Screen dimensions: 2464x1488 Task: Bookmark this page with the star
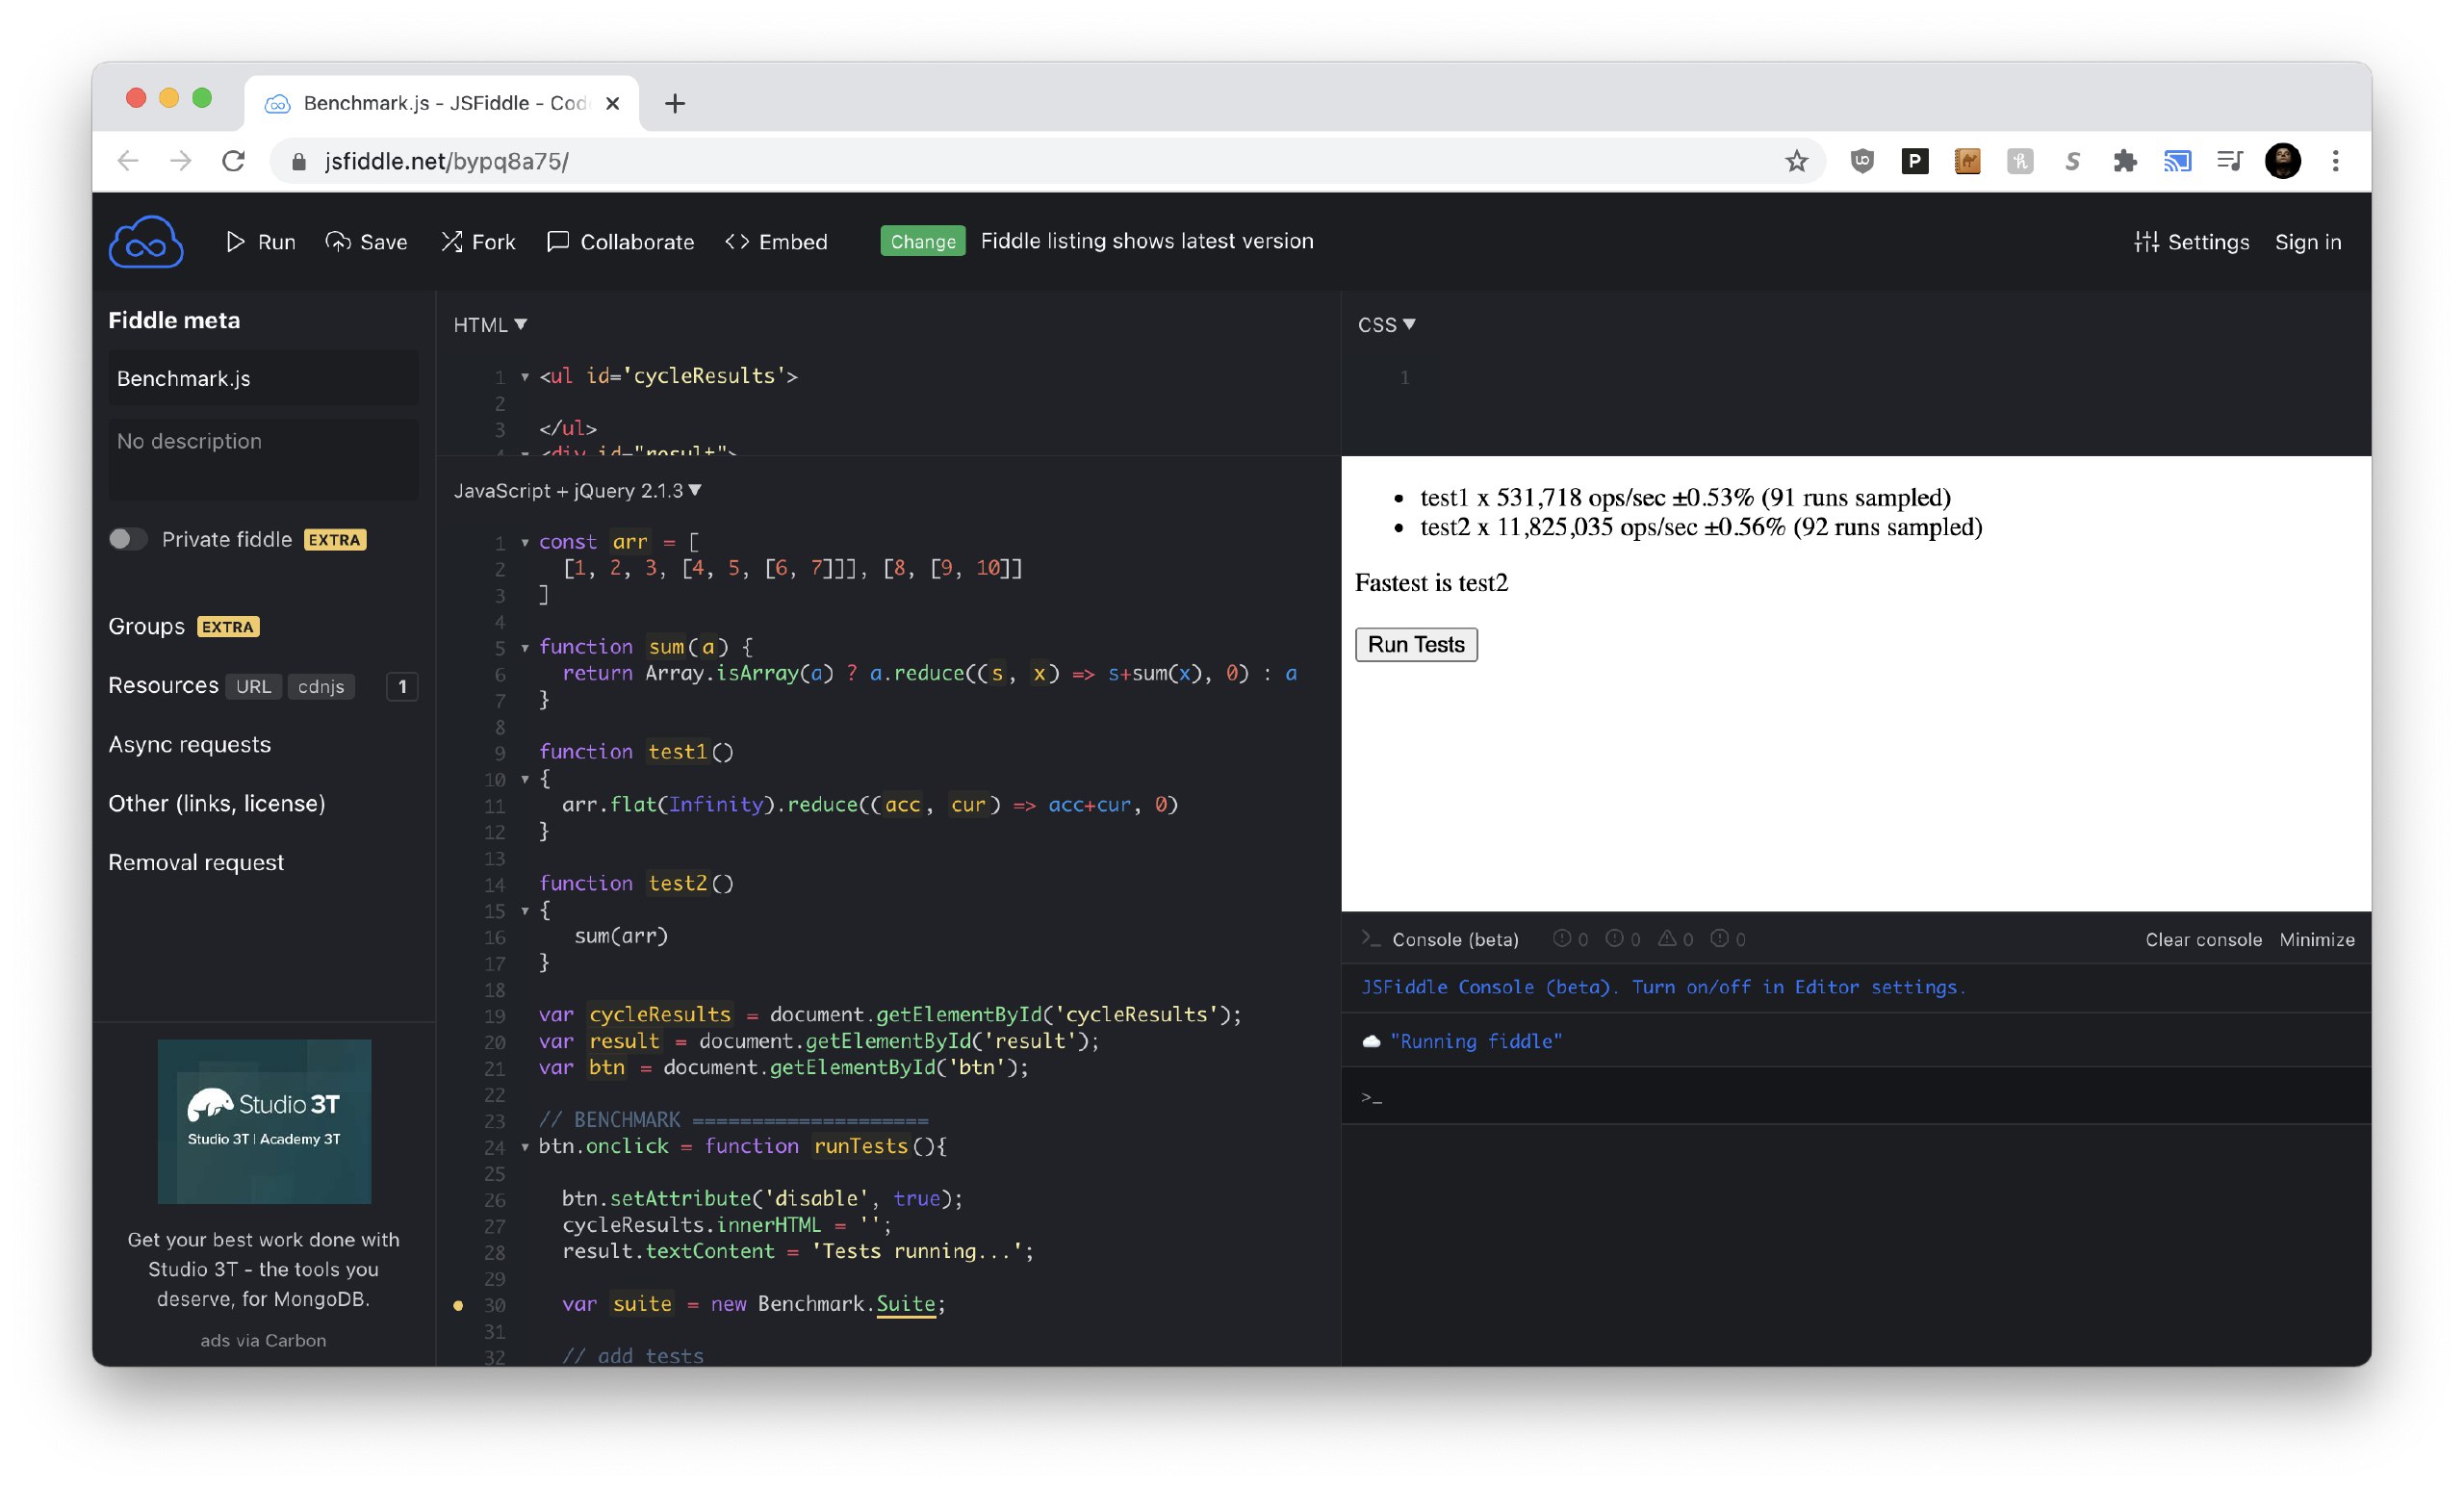click(x=1796, y=161)
